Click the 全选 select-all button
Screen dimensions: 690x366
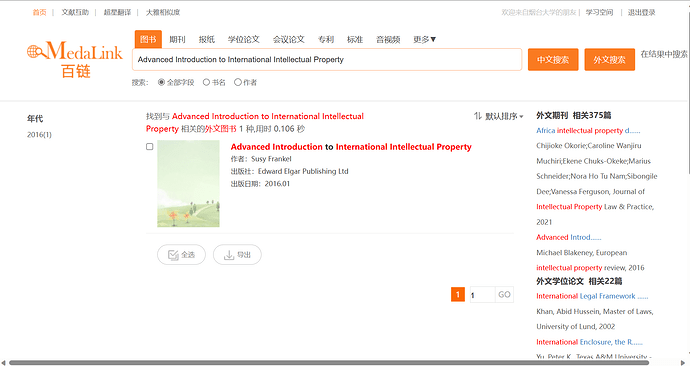tap(181, 255)
